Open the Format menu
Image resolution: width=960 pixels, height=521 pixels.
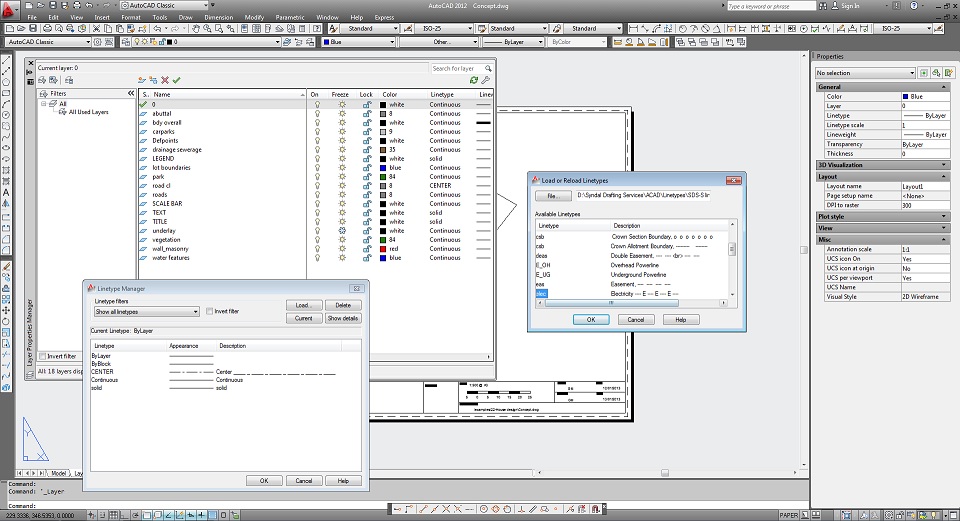pos(130,17)
